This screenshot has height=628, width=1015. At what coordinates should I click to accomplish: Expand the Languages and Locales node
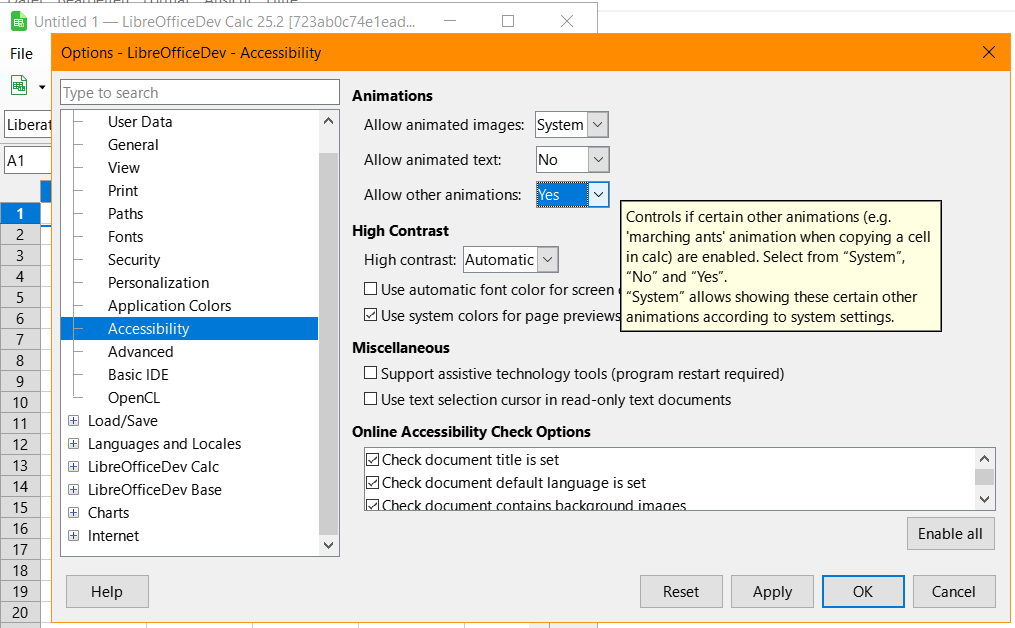click(x=74, y=443)
